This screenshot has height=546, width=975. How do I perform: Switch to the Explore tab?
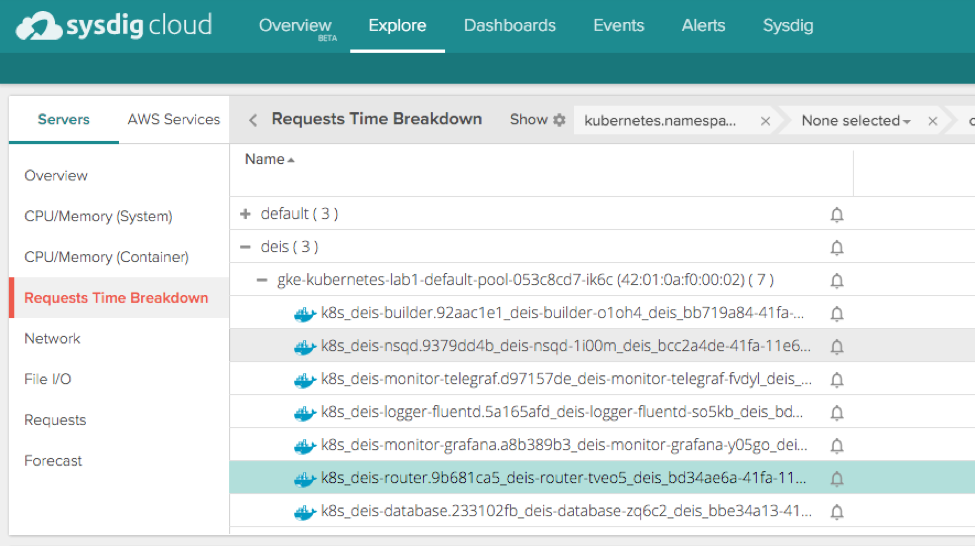click(397, 25)
